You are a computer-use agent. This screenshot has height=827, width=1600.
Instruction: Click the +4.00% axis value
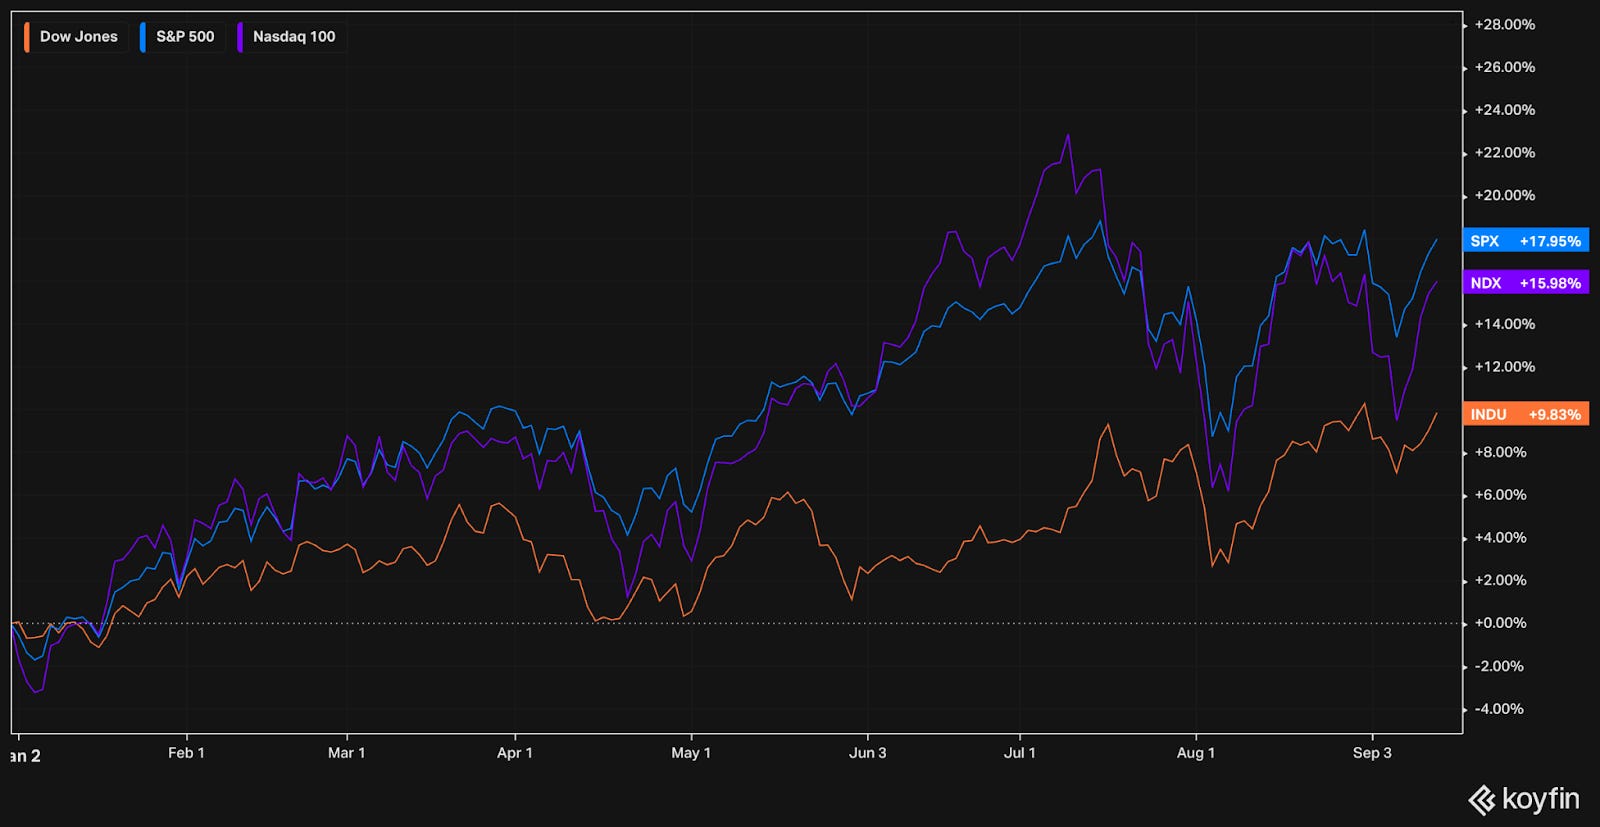(1501, 538)
